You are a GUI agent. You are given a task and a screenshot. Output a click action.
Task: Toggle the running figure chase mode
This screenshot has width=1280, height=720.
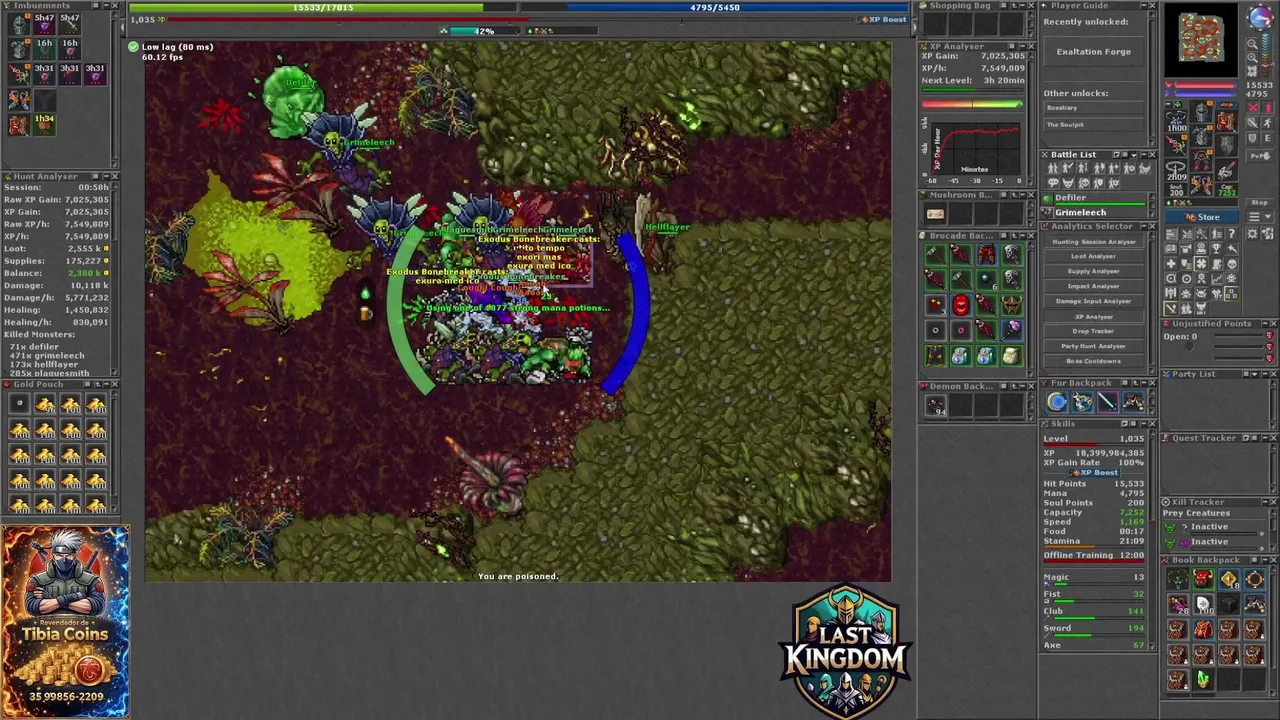(x=1268, y=123)
